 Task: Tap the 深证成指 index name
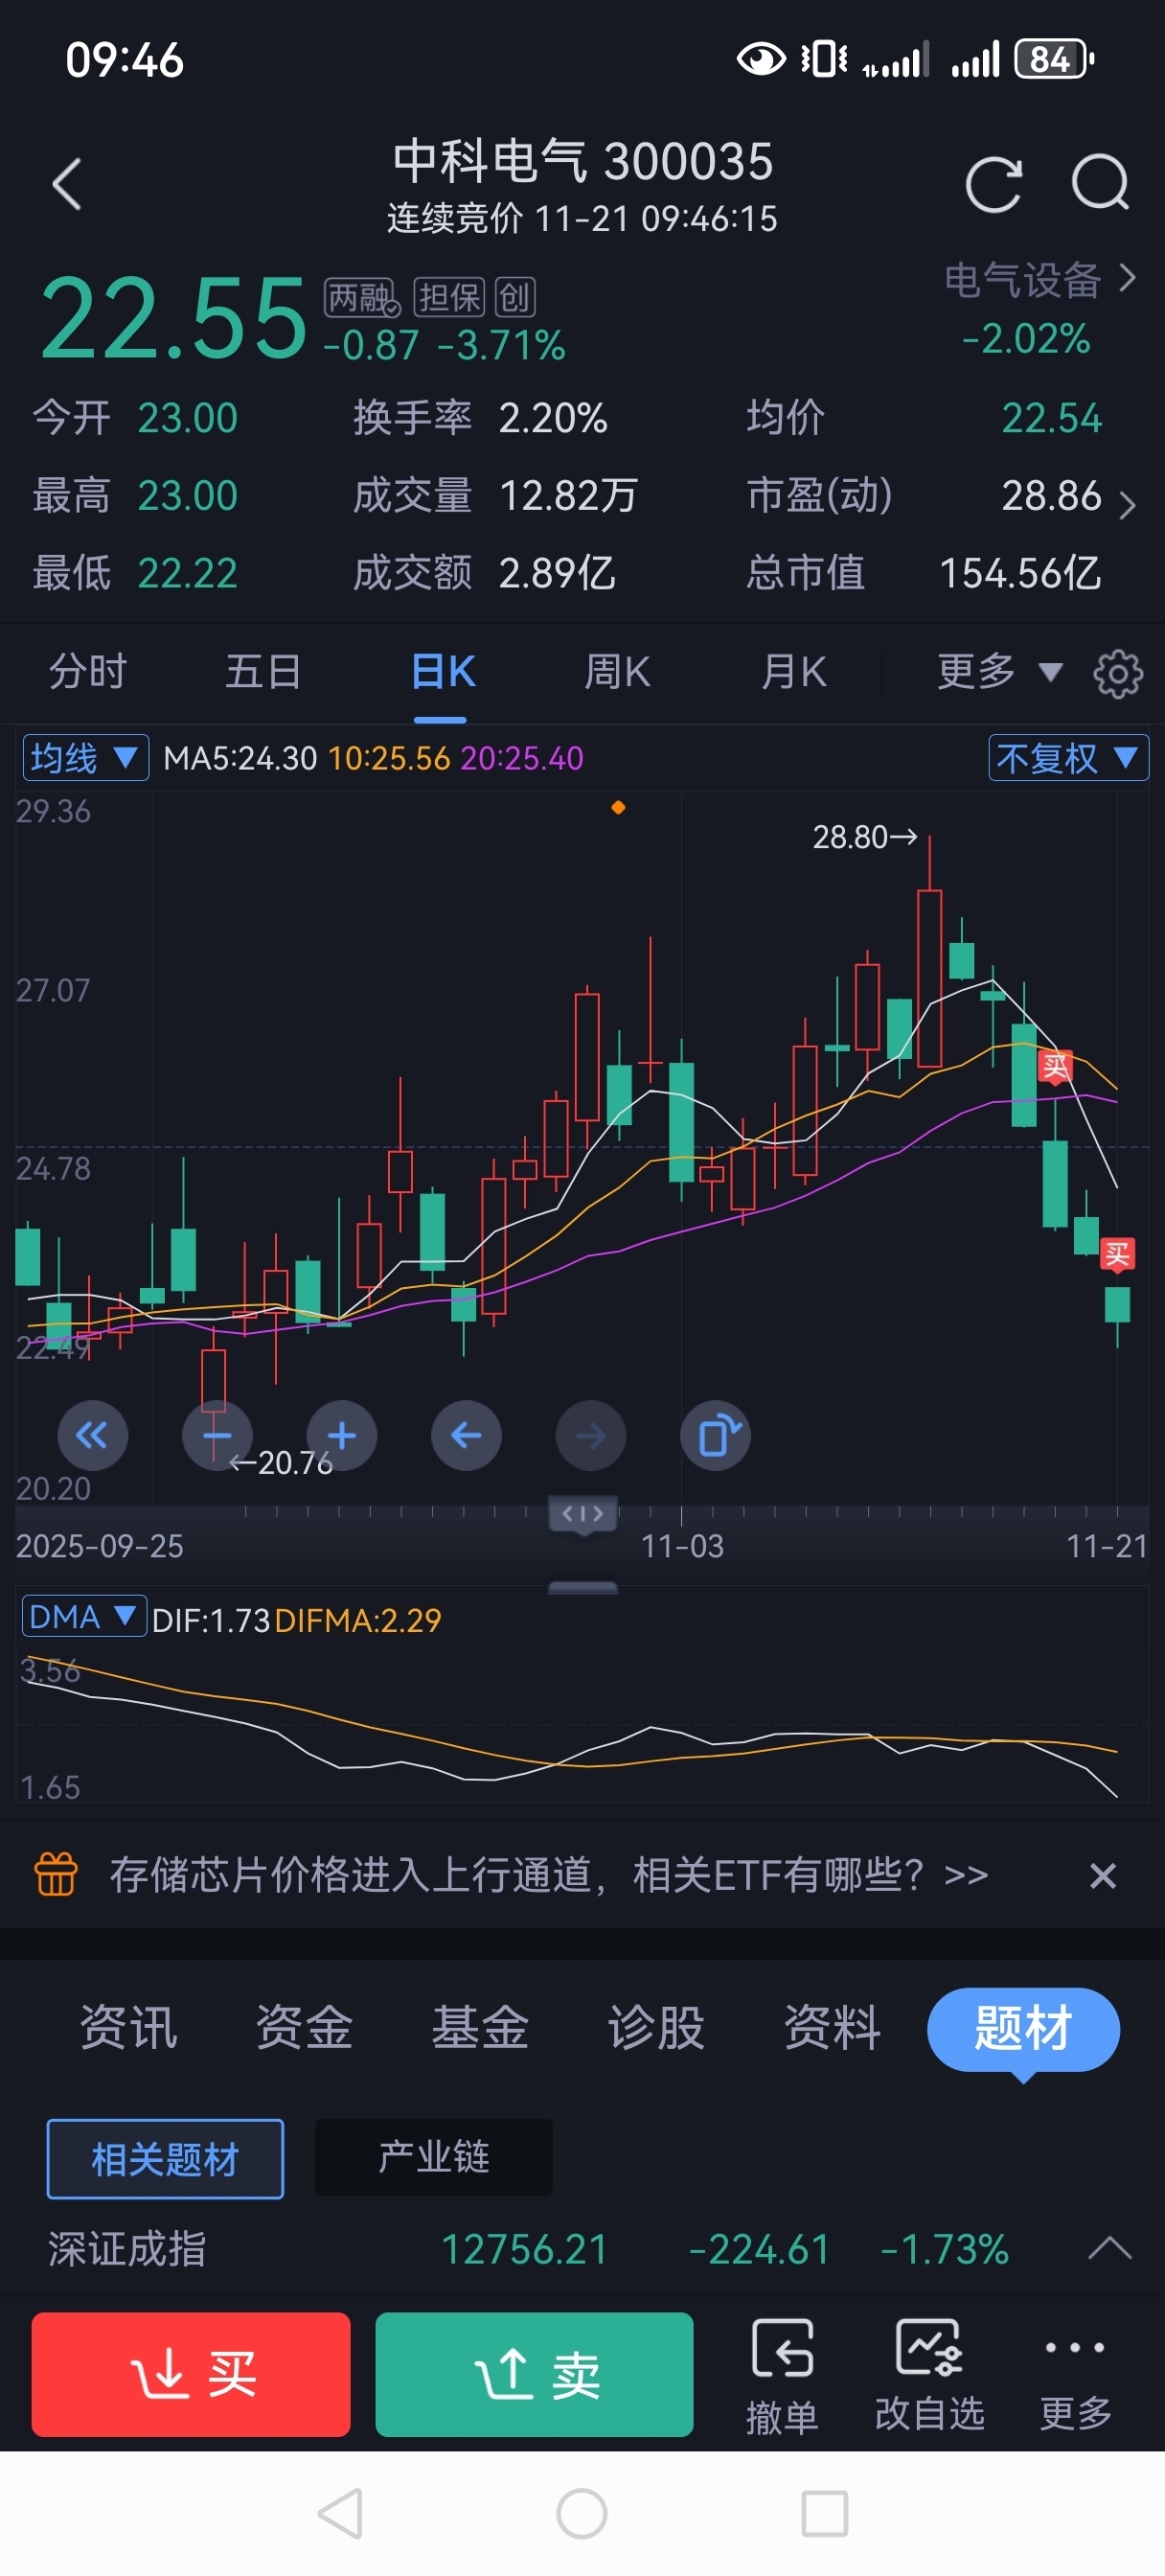(127, 2249)
